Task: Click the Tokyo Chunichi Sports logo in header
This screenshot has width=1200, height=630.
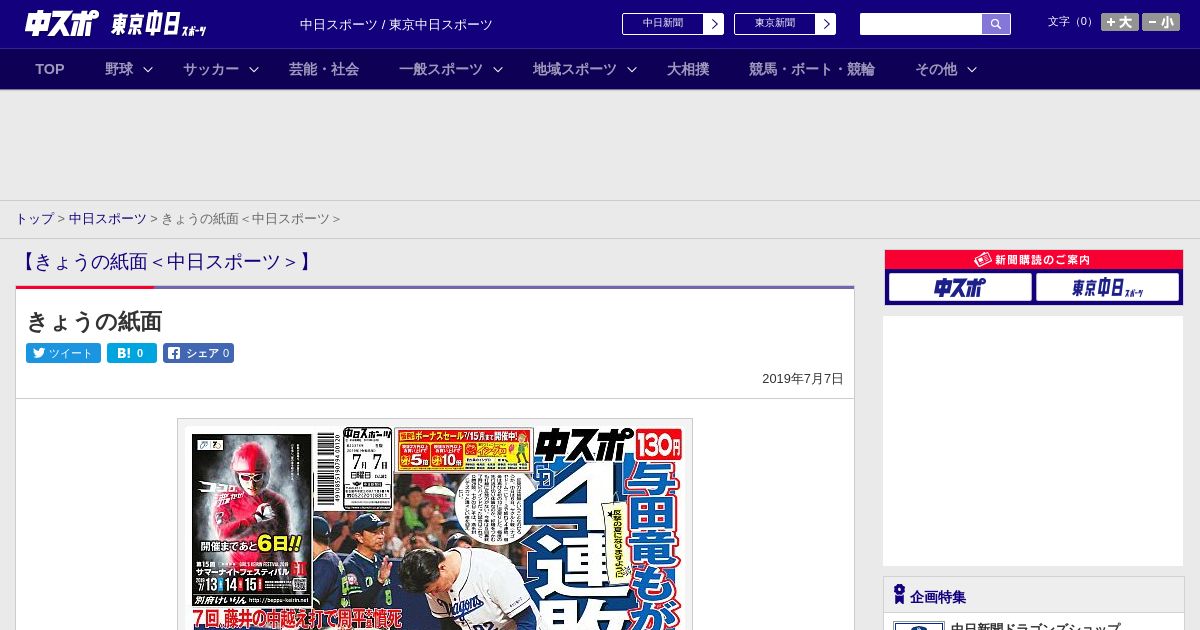Action: click(x=159, y=24)
